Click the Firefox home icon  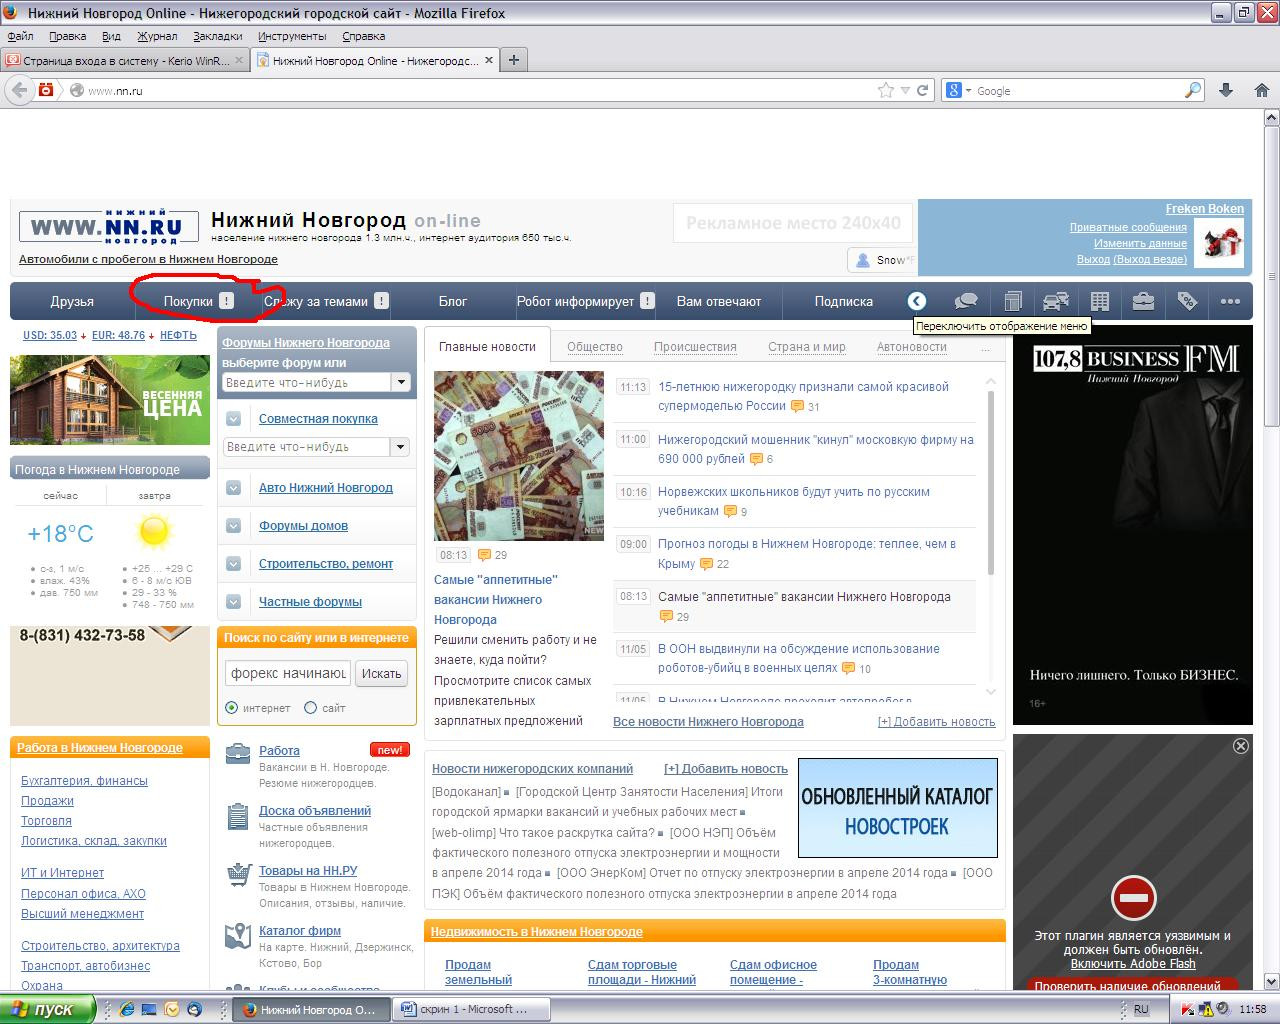point(1261,90)
